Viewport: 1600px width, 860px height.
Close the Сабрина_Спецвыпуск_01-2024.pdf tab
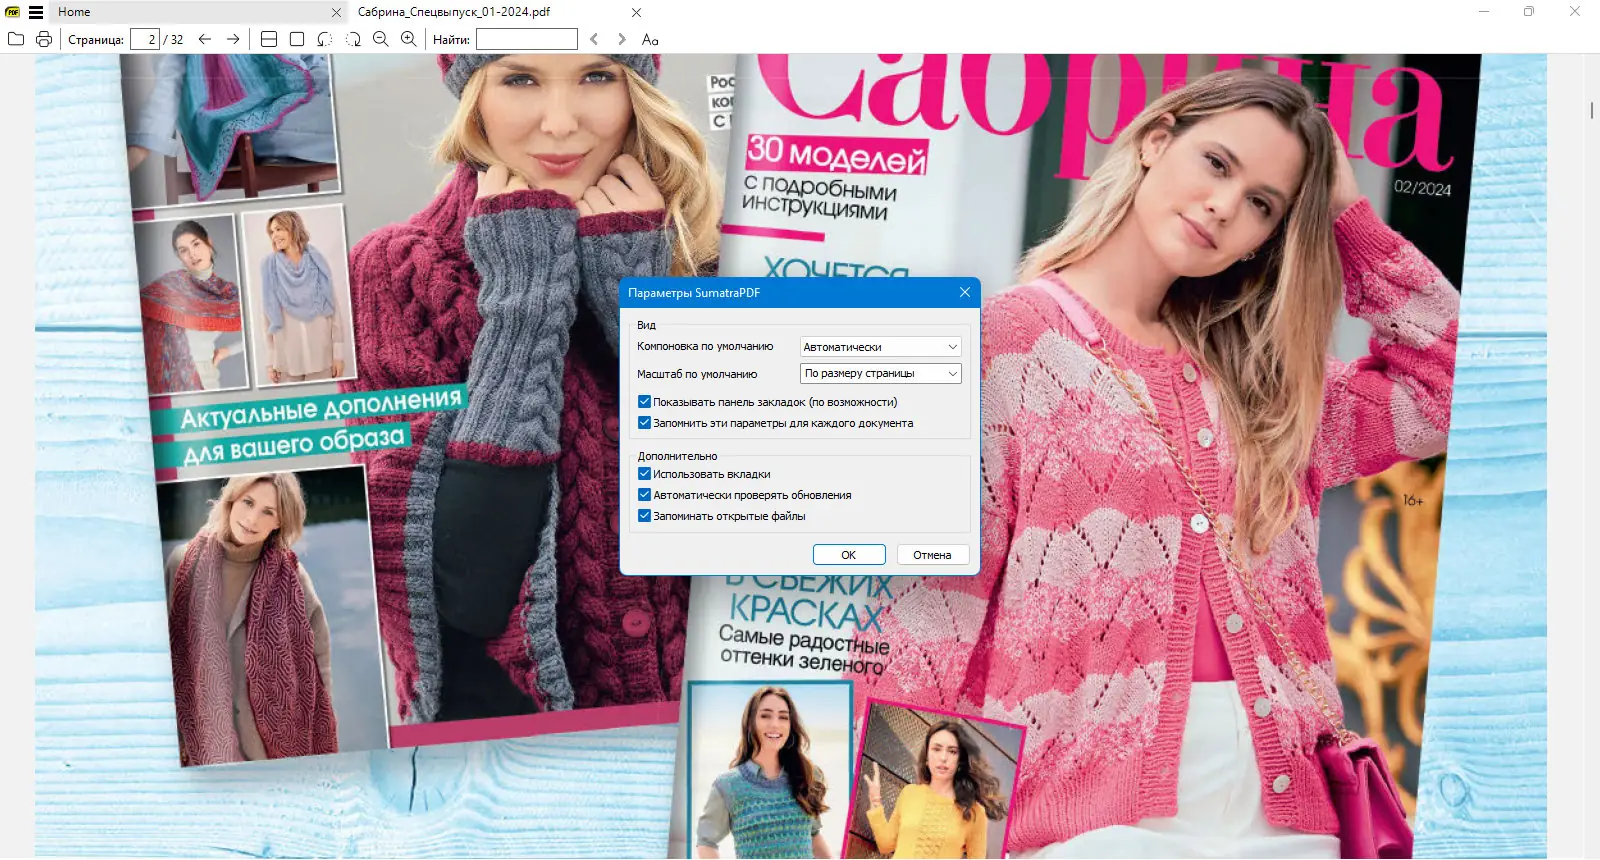click(x=637, y=12)
